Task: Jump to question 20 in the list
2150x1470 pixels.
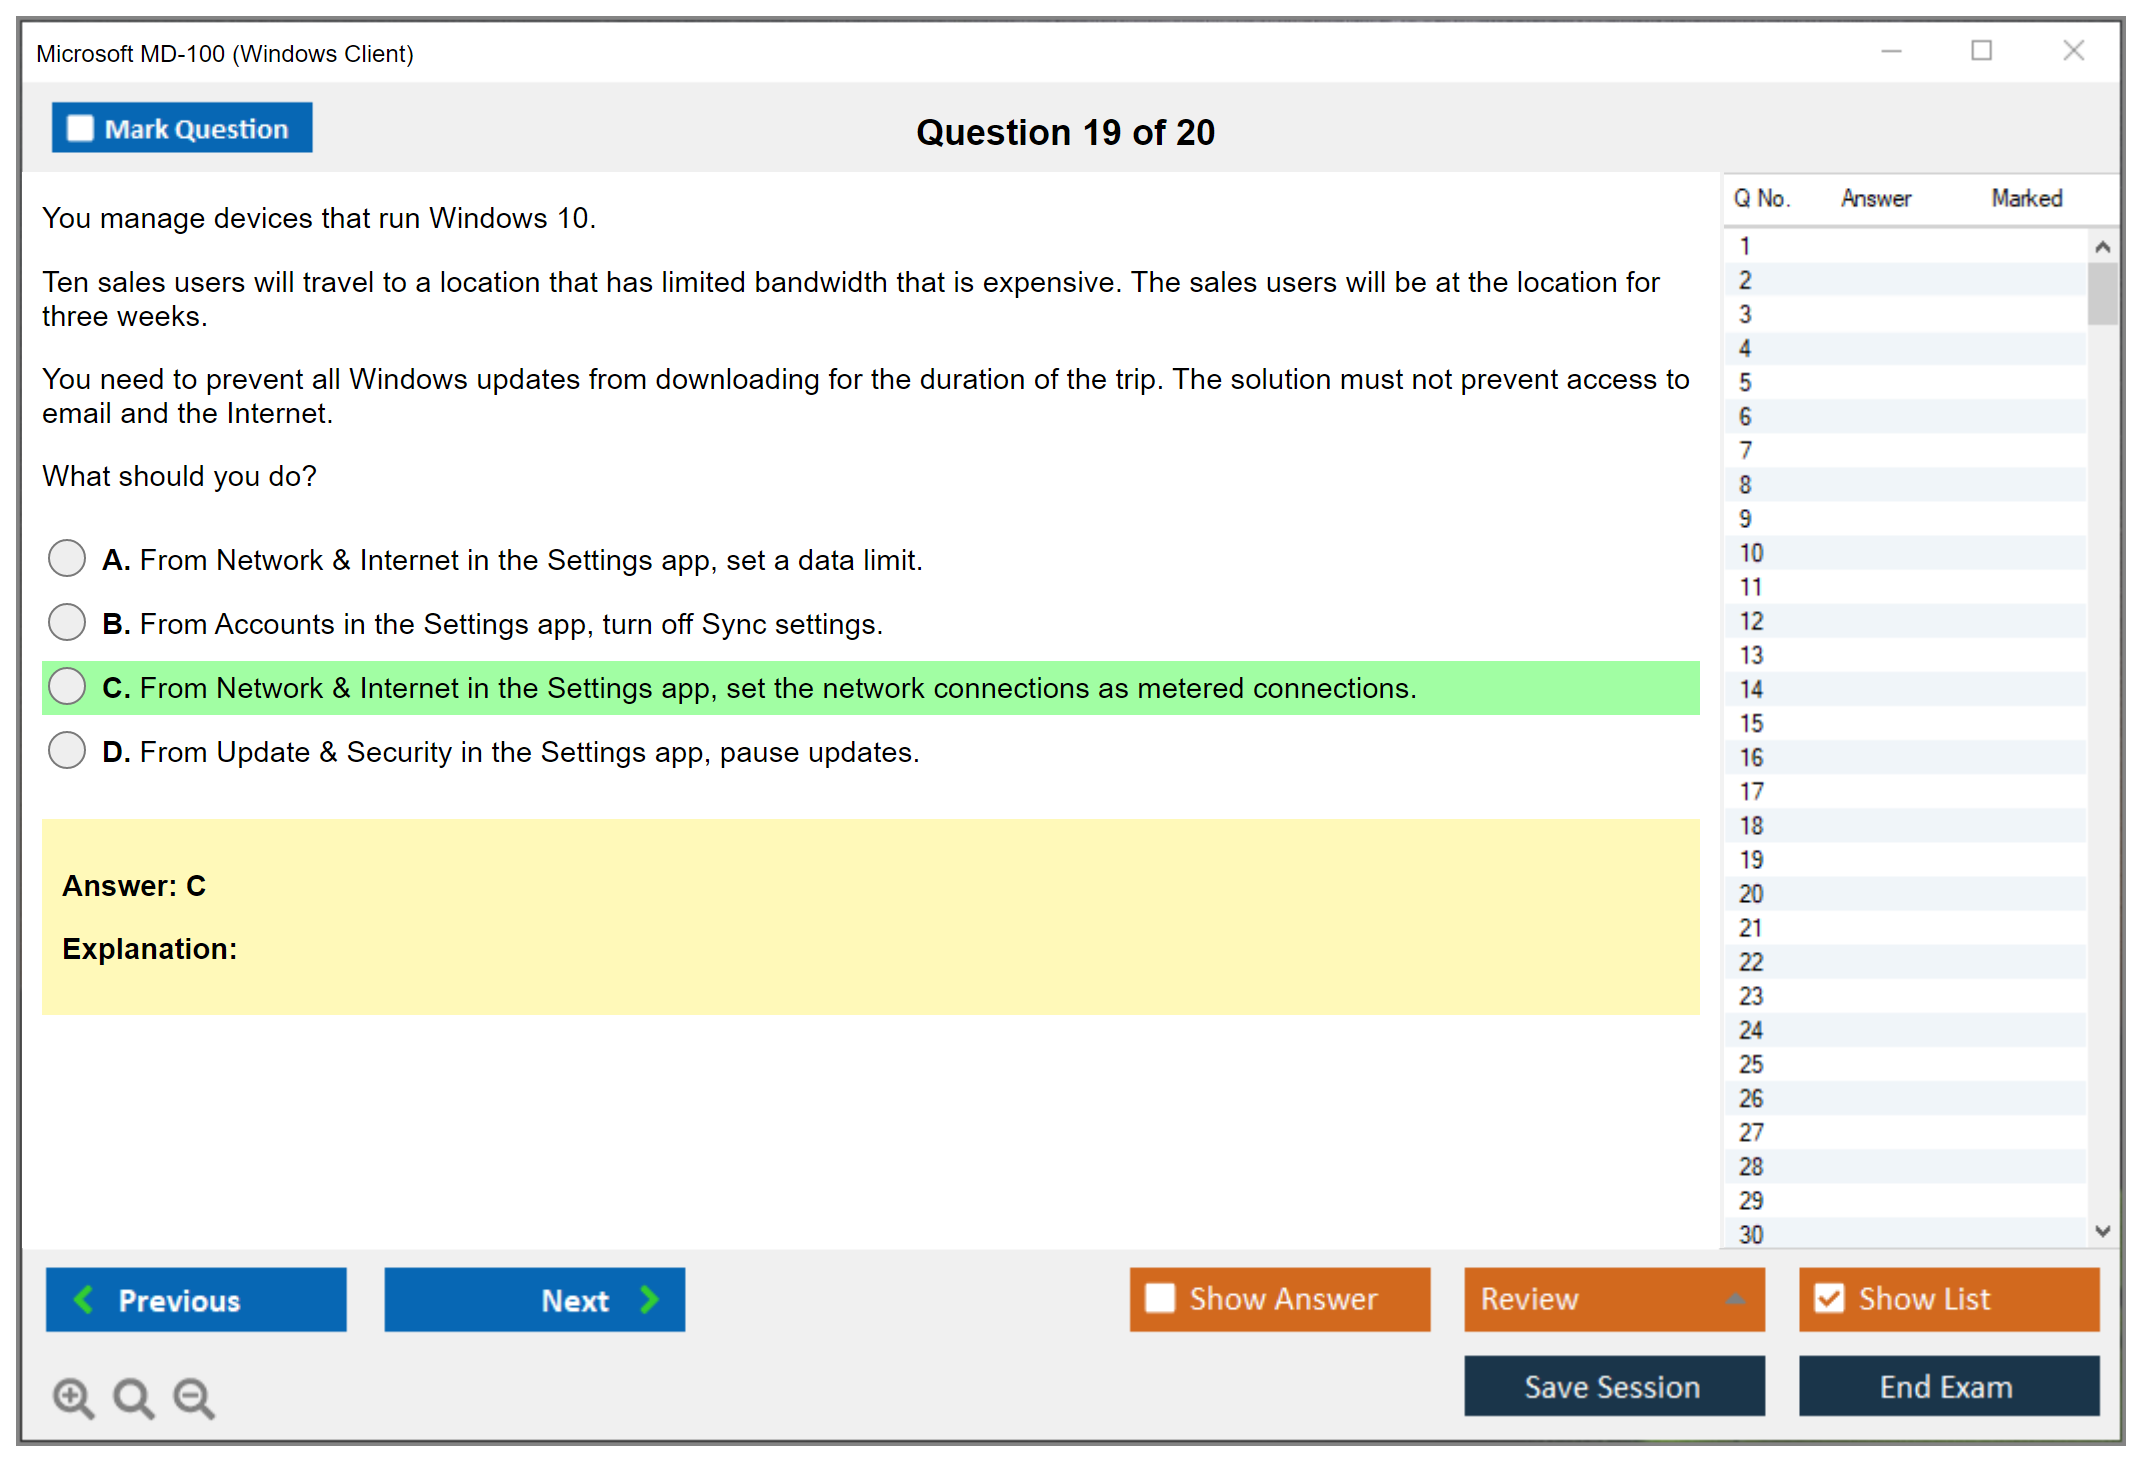Action: (x=1751, y=893)
